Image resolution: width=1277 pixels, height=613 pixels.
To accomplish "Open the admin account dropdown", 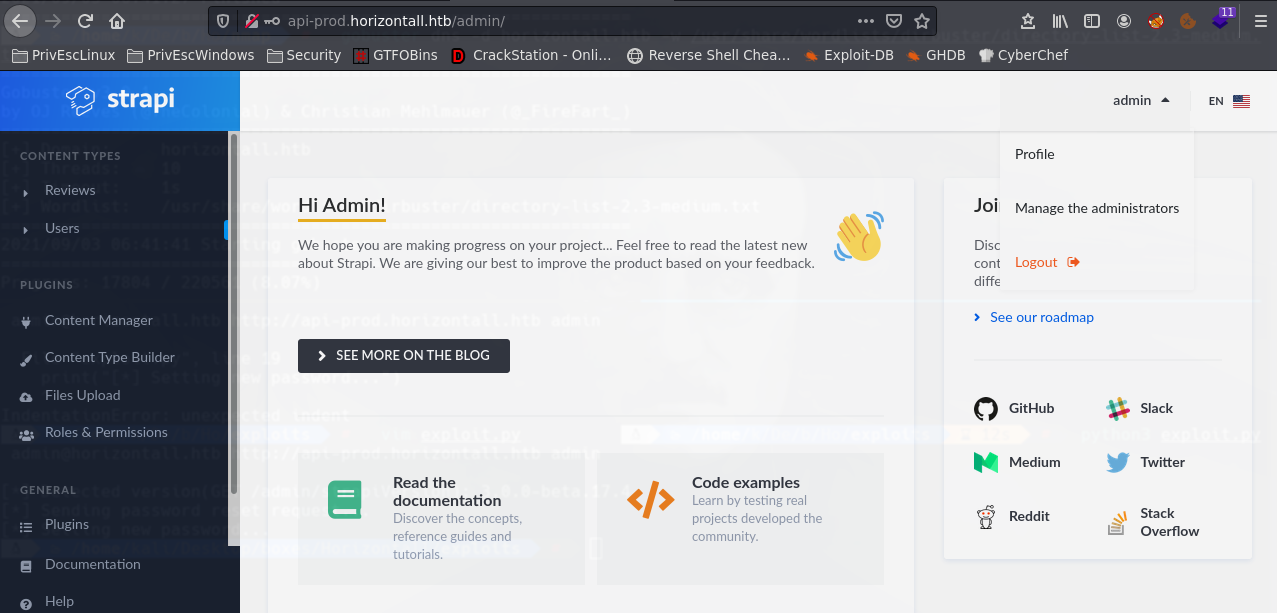I will [x=1141, y=100].
